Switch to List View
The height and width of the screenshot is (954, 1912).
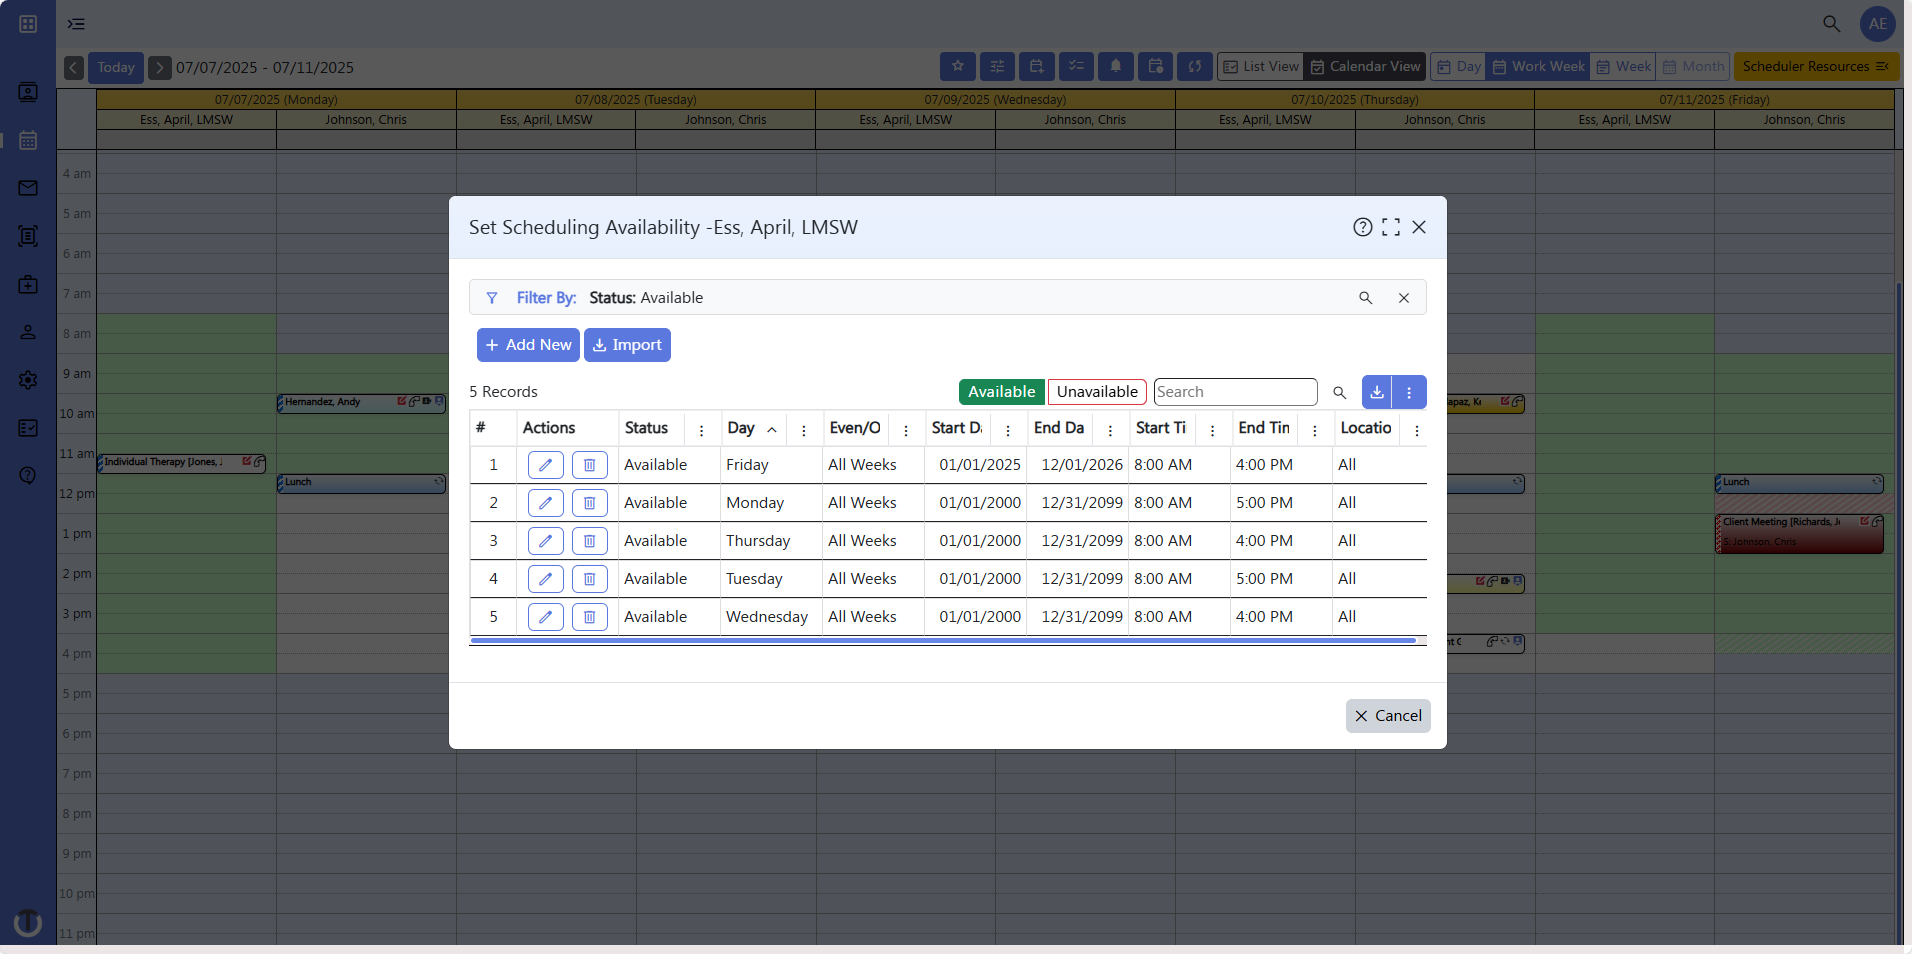click(1260, 66)
